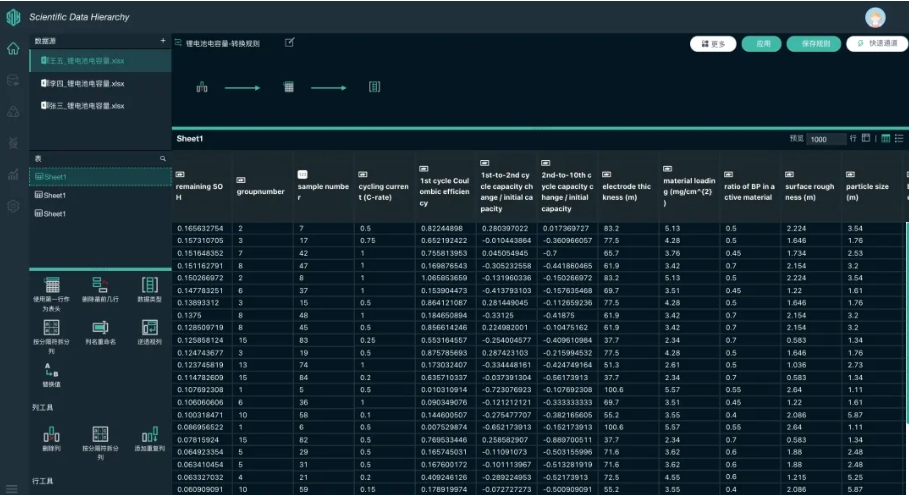This screenshot has width=909, height=495.
Task: Switch to list view icon
Action: tap(898, 139)
